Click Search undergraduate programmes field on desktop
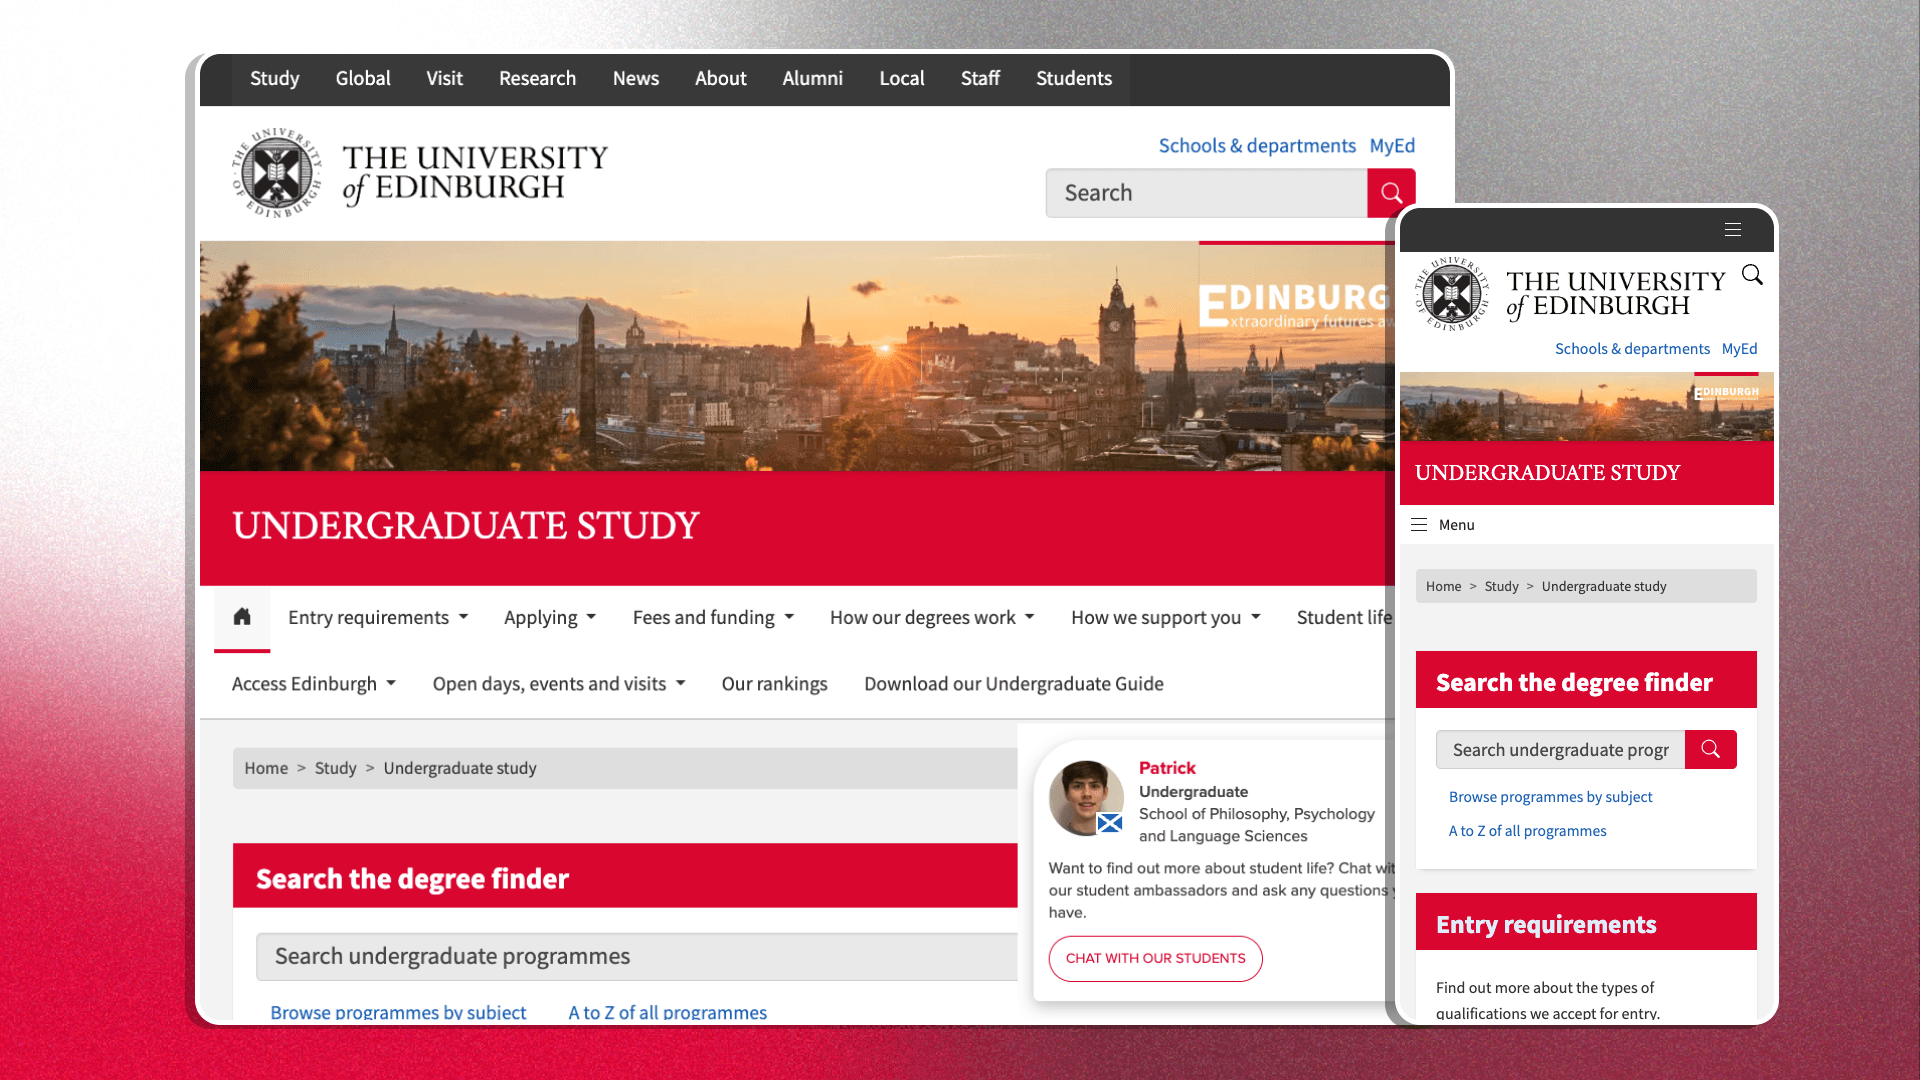This screenshot has height=1080, width=1920. (636, 957)
